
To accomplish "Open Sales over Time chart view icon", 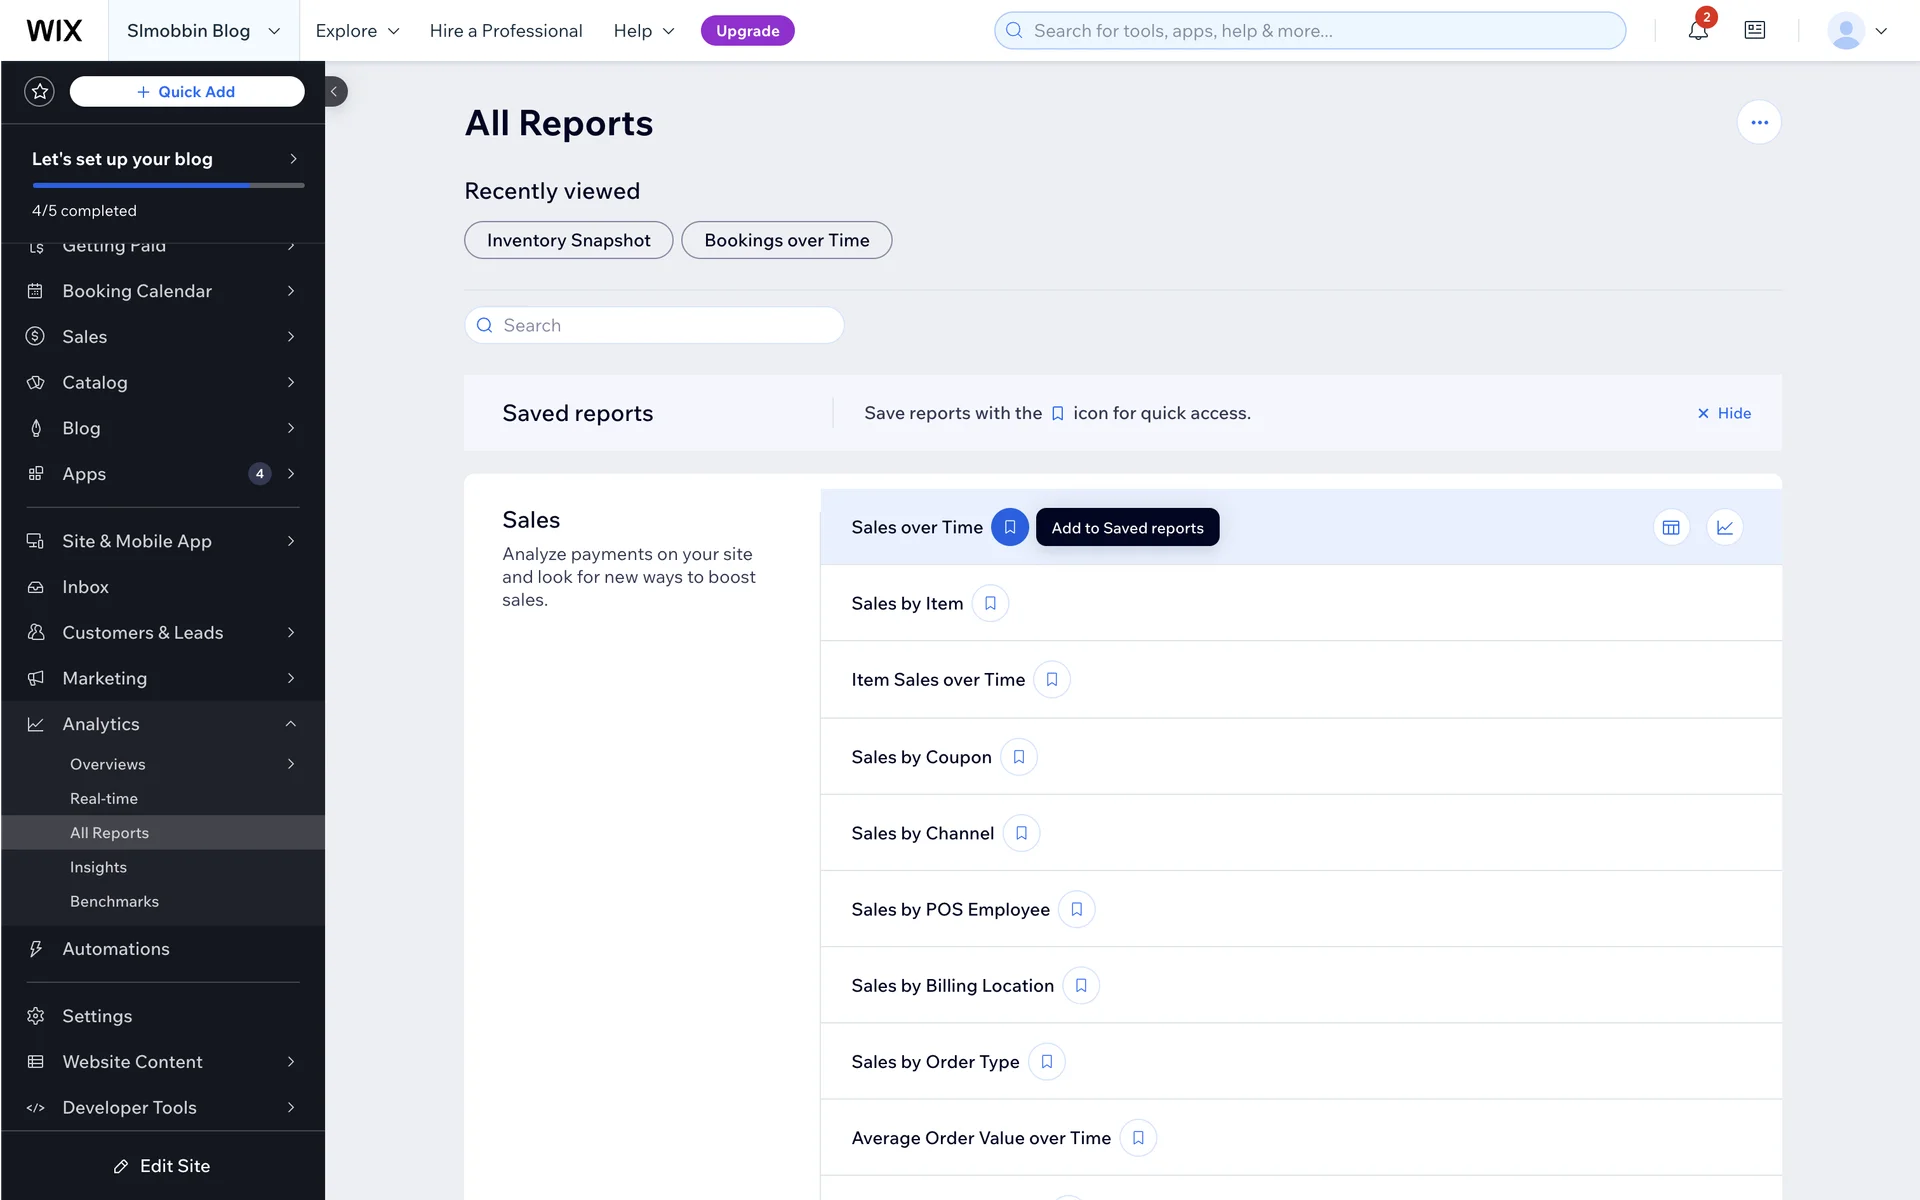I will pos(1725,528).
